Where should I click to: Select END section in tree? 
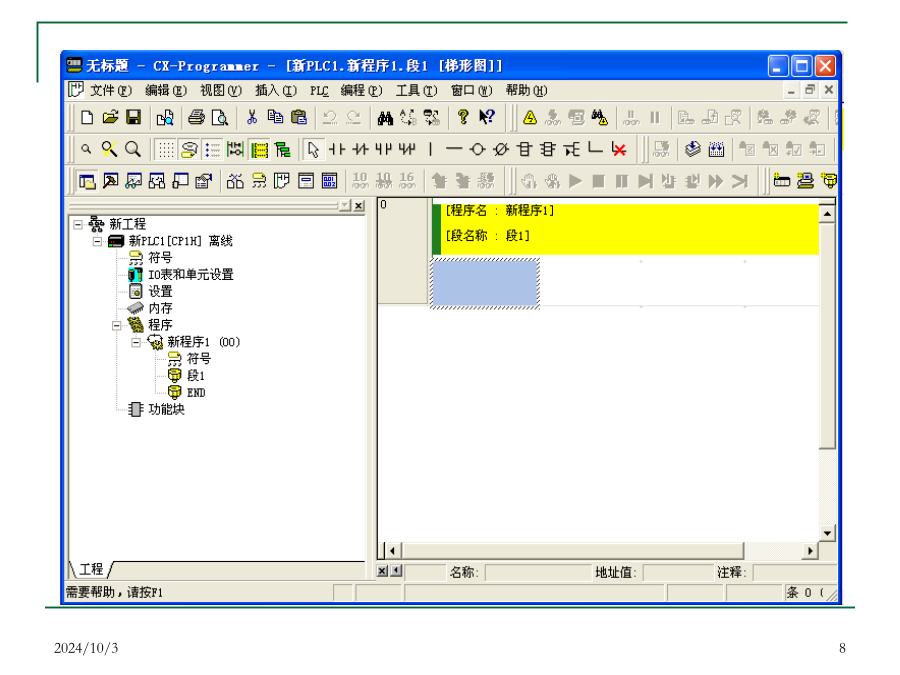click(196, 393)
